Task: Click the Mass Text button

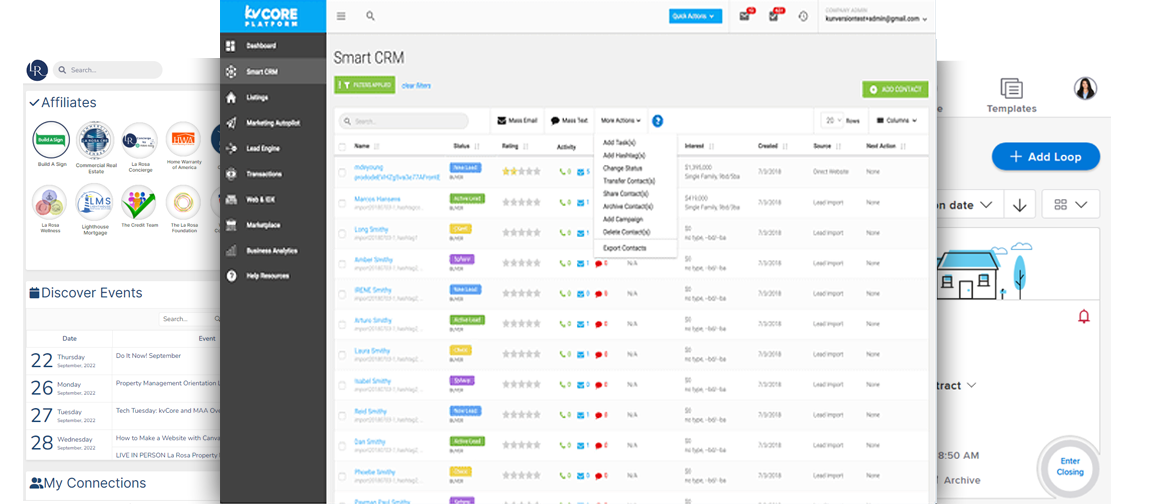Action: 570,120
